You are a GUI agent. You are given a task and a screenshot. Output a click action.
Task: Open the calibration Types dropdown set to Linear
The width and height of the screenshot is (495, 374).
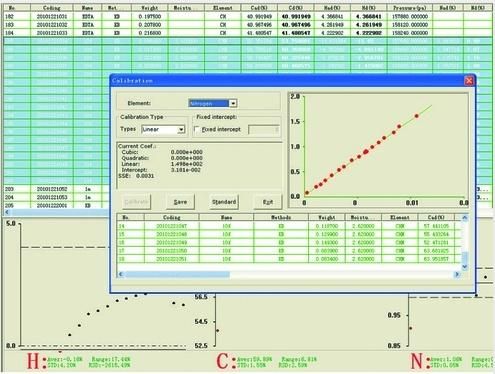(x=181, y=129)
